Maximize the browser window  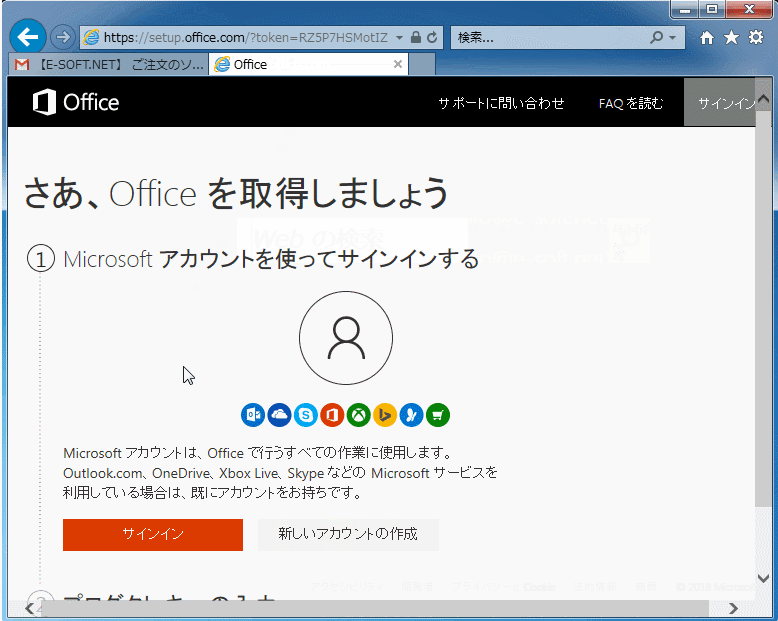click(x=712, y=9)
